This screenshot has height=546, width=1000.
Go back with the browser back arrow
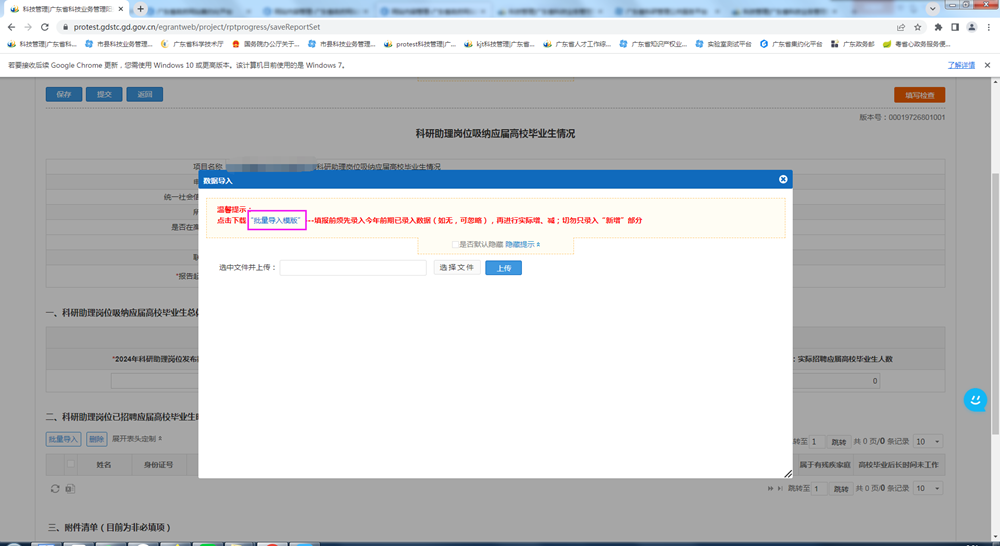(x=11, y=27)
